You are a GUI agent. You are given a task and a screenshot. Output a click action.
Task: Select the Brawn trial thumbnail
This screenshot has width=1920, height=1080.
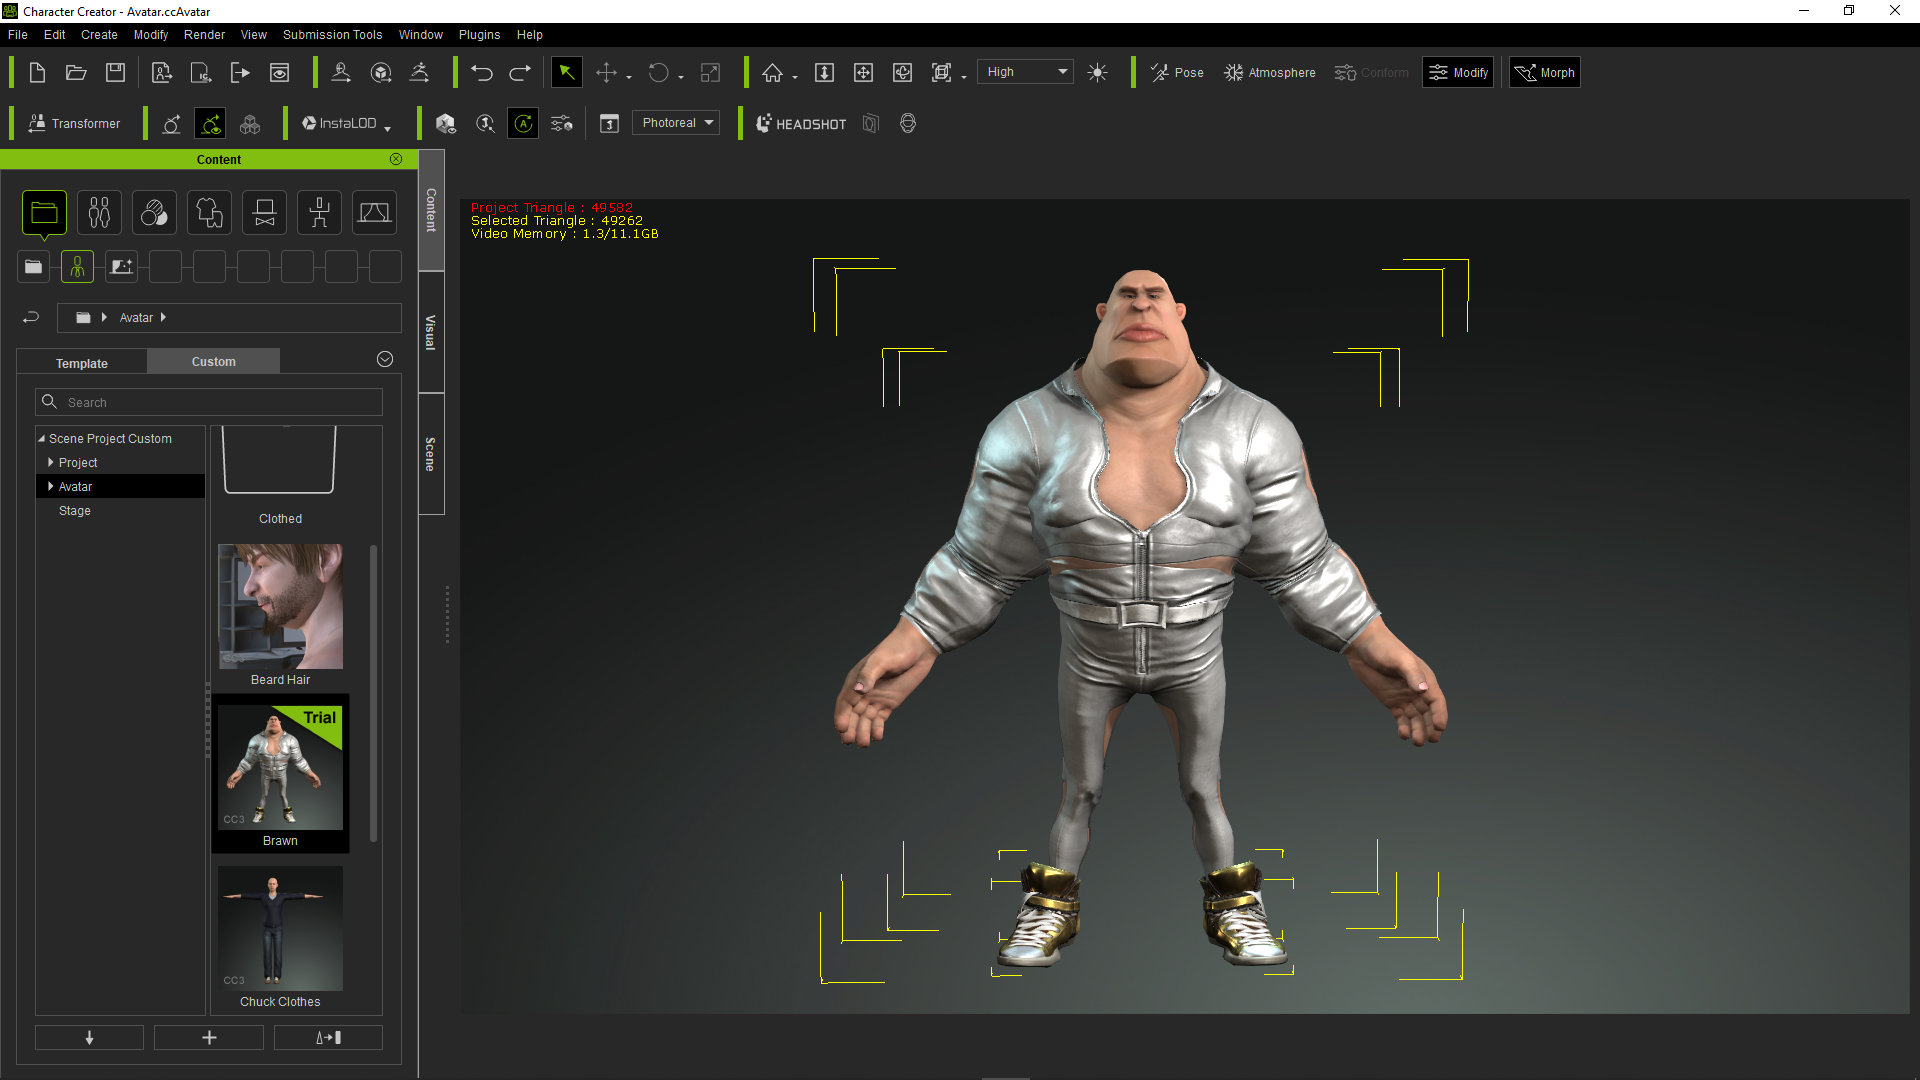(280, 767)
